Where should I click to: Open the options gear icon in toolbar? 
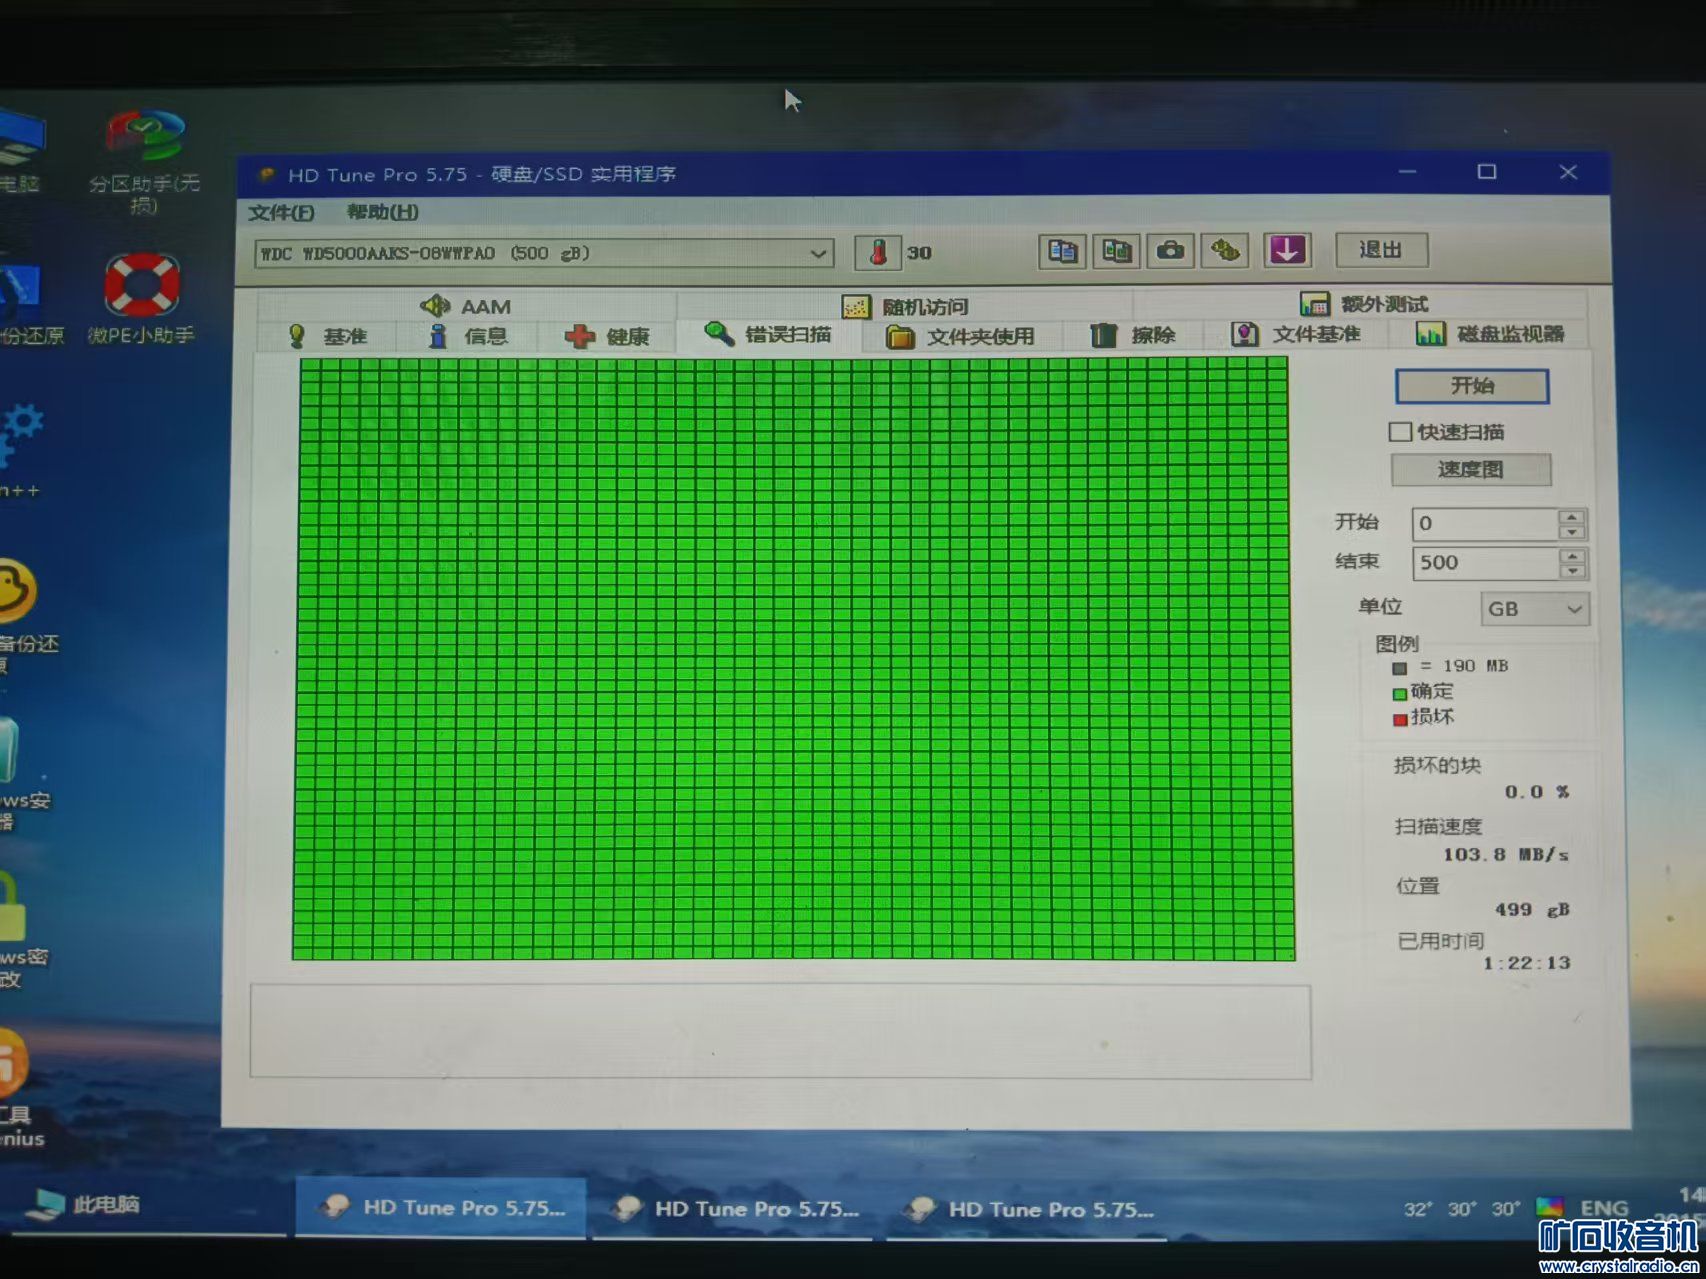(x=1225, y=251)
